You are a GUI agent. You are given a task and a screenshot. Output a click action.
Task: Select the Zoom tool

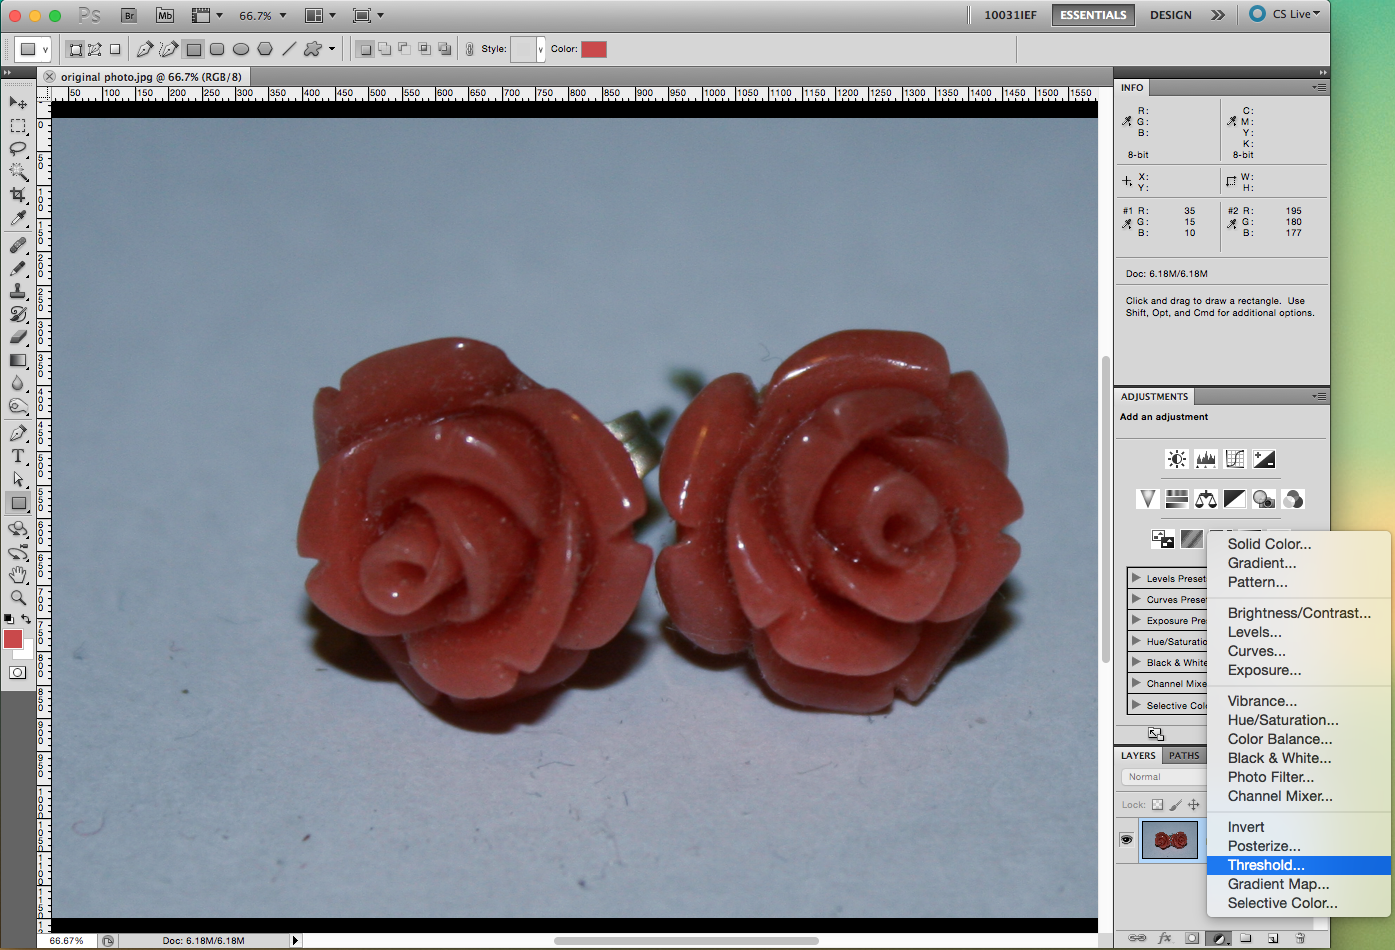[18, 598]
